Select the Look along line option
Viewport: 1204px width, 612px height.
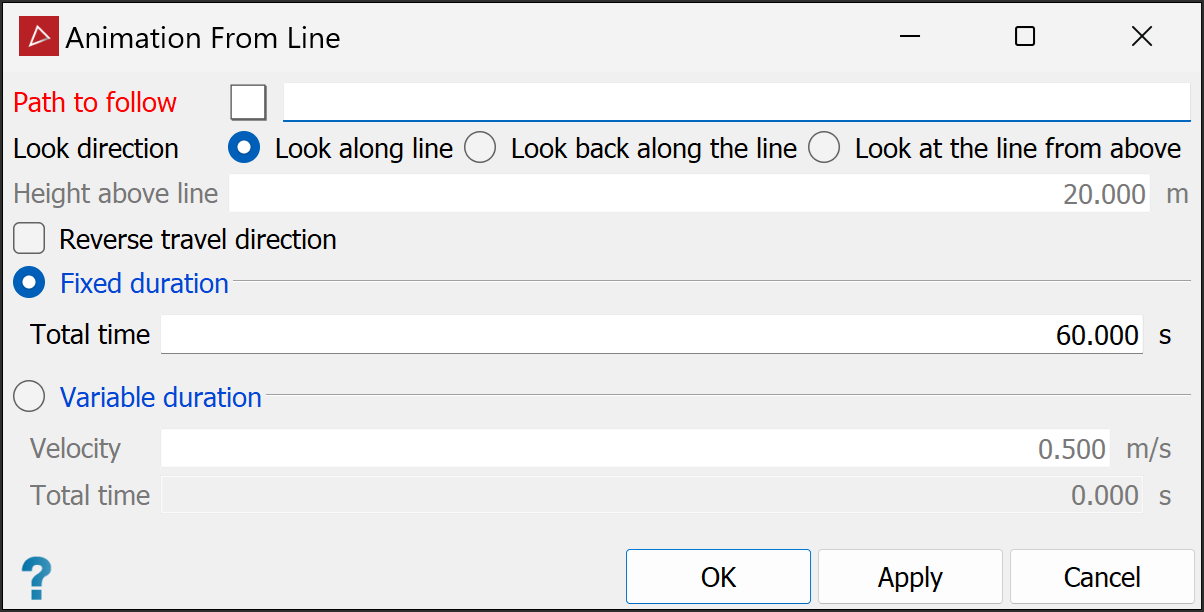245,148
